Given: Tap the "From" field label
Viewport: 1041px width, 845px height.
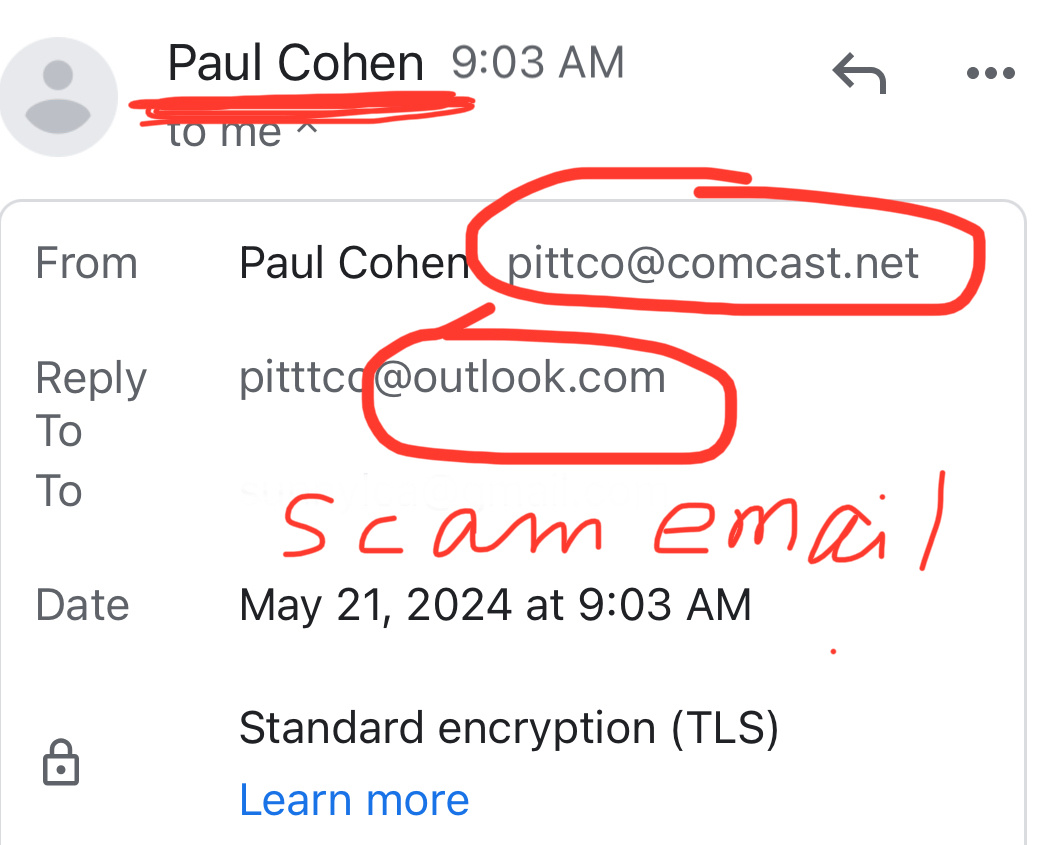Looking at the screenshot, I should point(86,264).
